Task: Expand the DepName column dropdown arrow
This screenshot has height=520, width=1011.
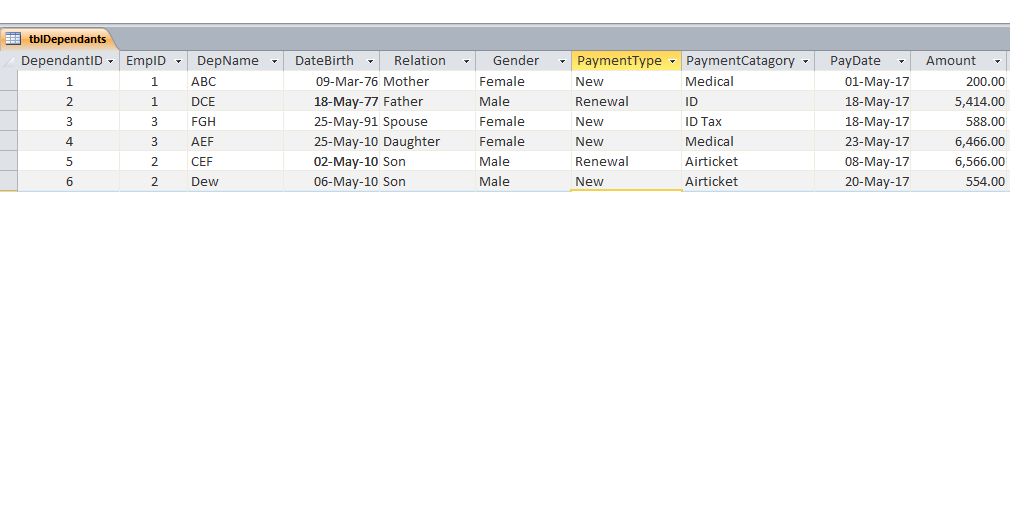Action: coord(274,61)
